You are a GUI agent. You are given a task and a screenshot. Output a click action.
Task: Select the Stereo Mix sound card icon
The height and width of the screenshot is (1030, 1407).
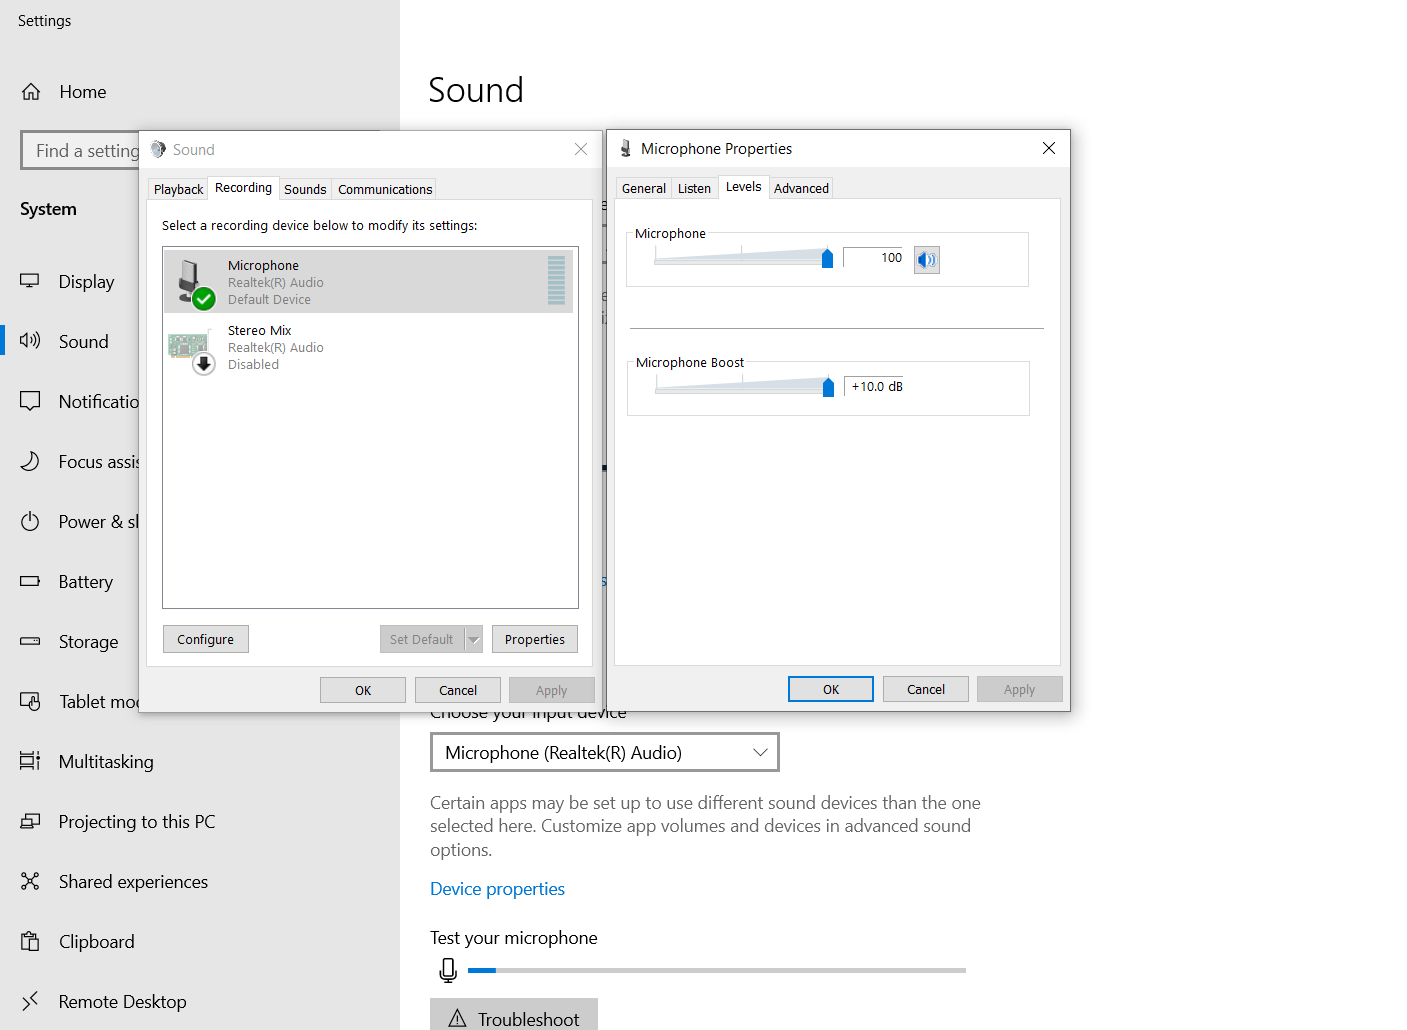(191, 350)
